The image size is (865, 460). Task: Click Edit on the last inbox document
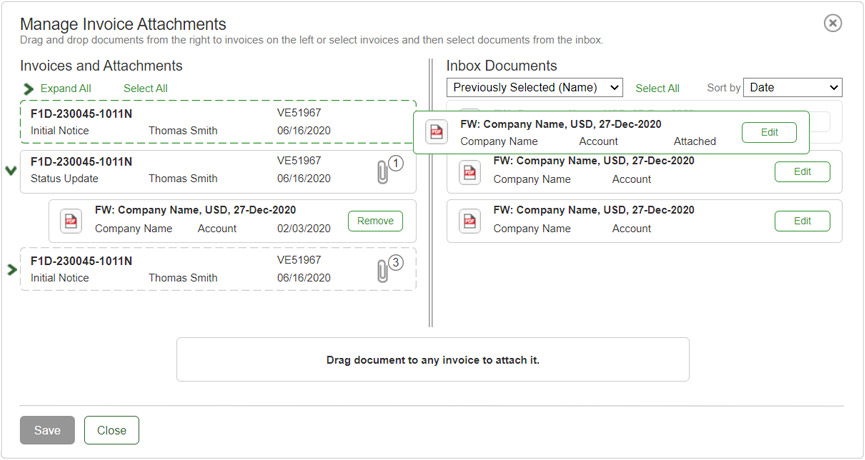802,221
